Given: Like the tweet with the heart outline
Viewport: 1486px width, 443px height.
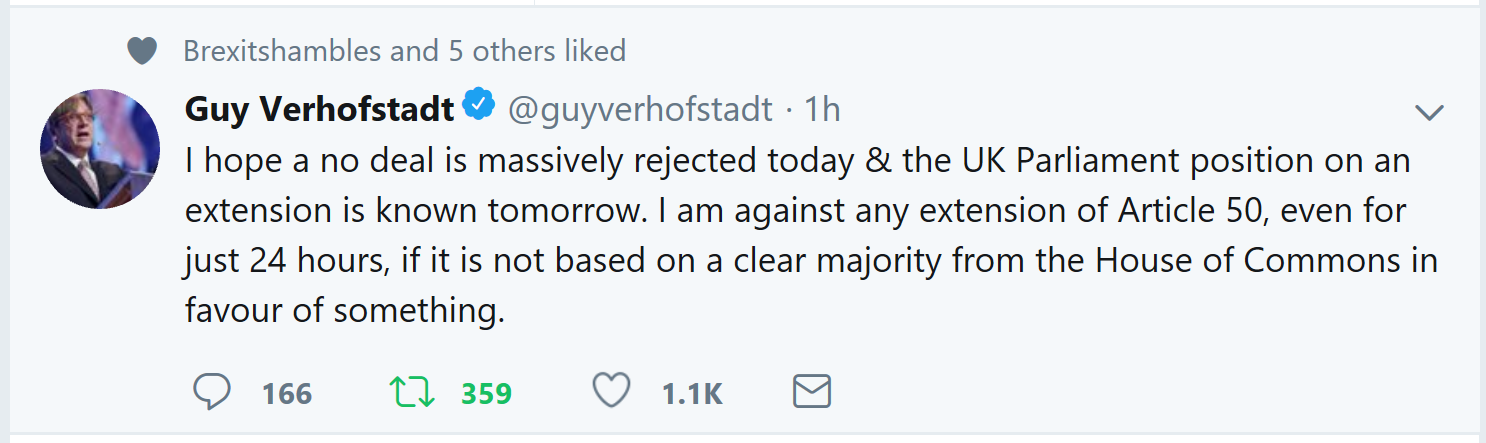Looking at the screenshot, I should tap(611, 392).
